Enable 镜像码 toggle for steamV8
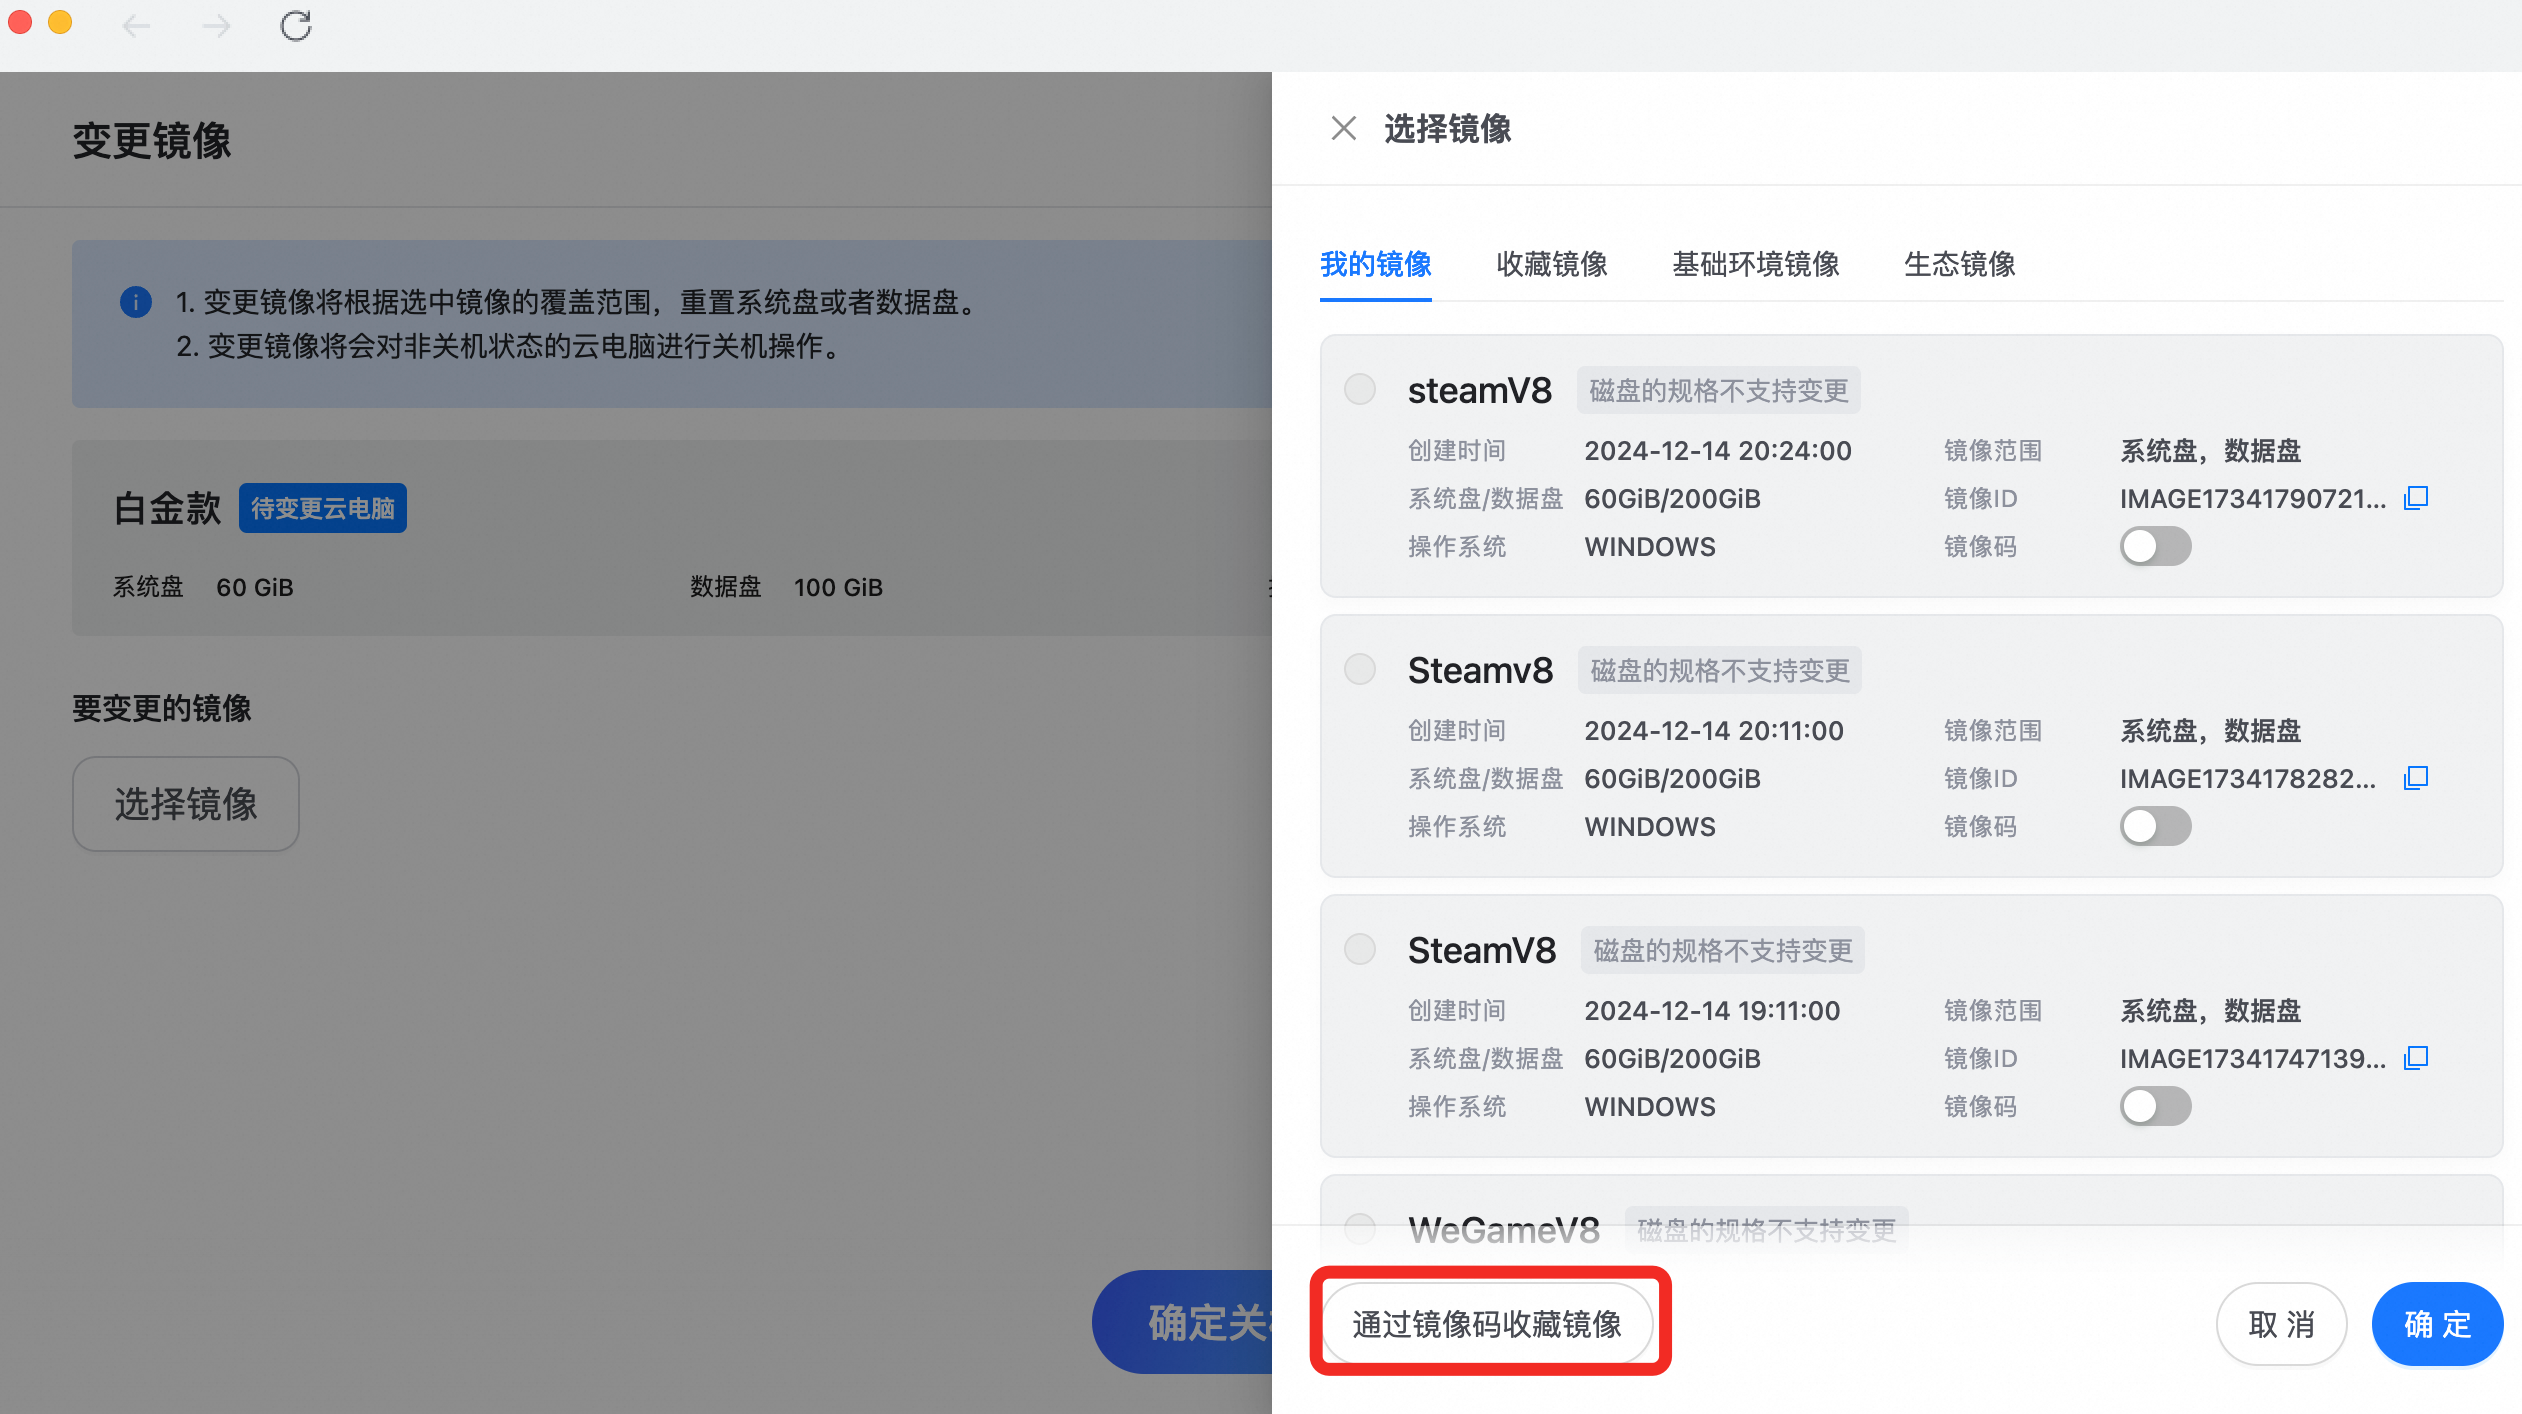 click(2155, 546)
